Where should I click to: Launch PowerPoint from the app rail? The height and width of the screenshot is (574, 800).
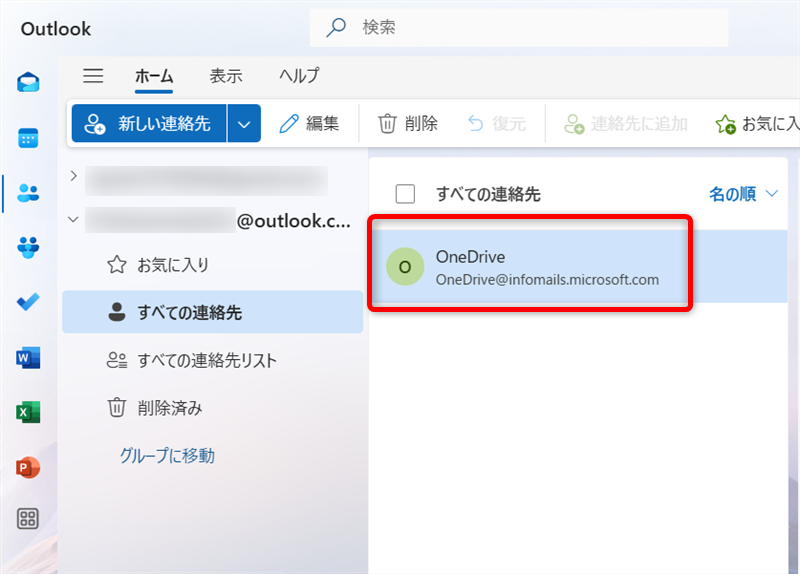[29, 466]
